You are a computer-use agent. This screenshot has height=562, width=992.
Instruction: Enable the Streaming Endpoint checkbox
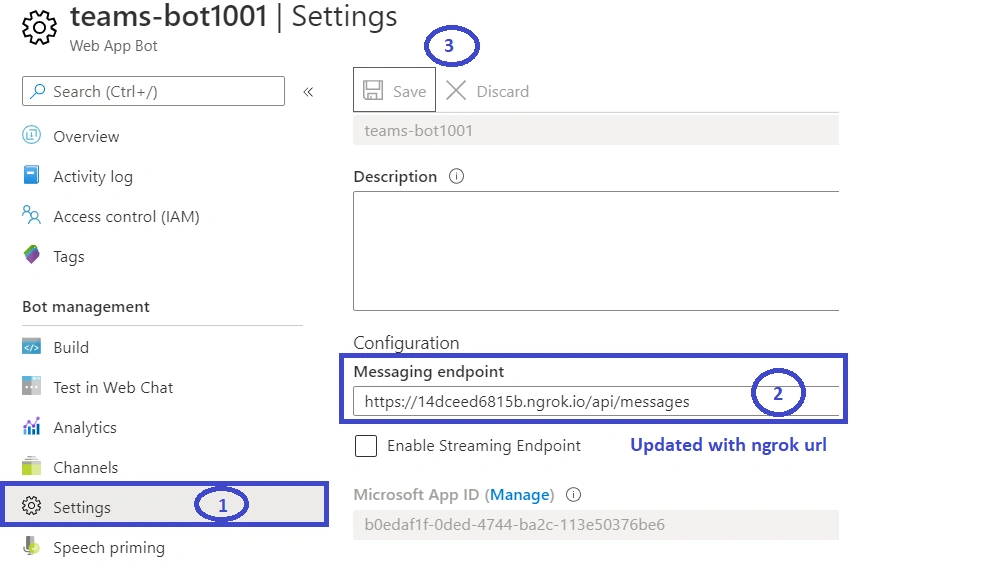pyautogui.click(x=366, y=446)
